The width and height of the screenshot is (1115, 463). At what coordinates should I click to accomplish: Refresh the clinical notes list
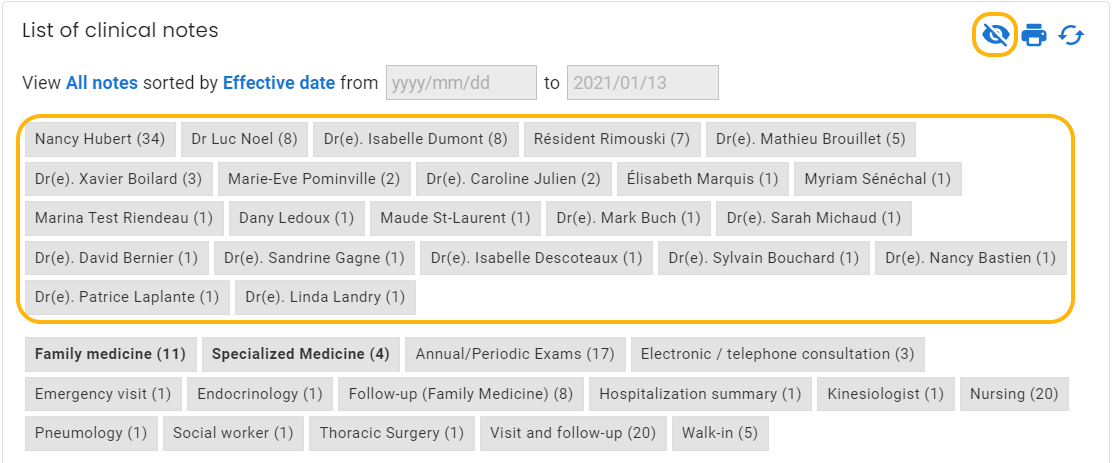tap(1071, 34)
